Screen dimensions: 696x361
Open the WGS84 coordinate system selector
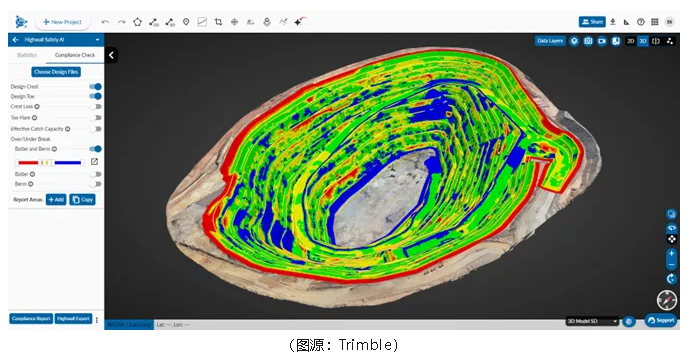click(129, 325)
